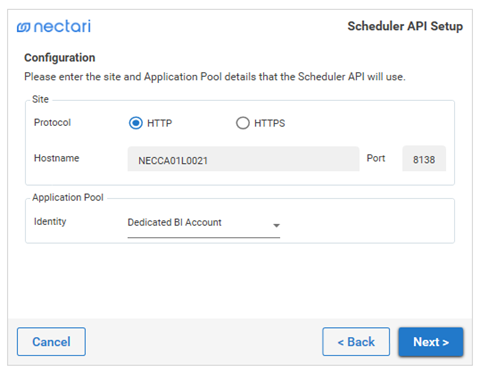Proceed with the Next button
This screenshot has width=480, height=372.
(x=431, y=342)
